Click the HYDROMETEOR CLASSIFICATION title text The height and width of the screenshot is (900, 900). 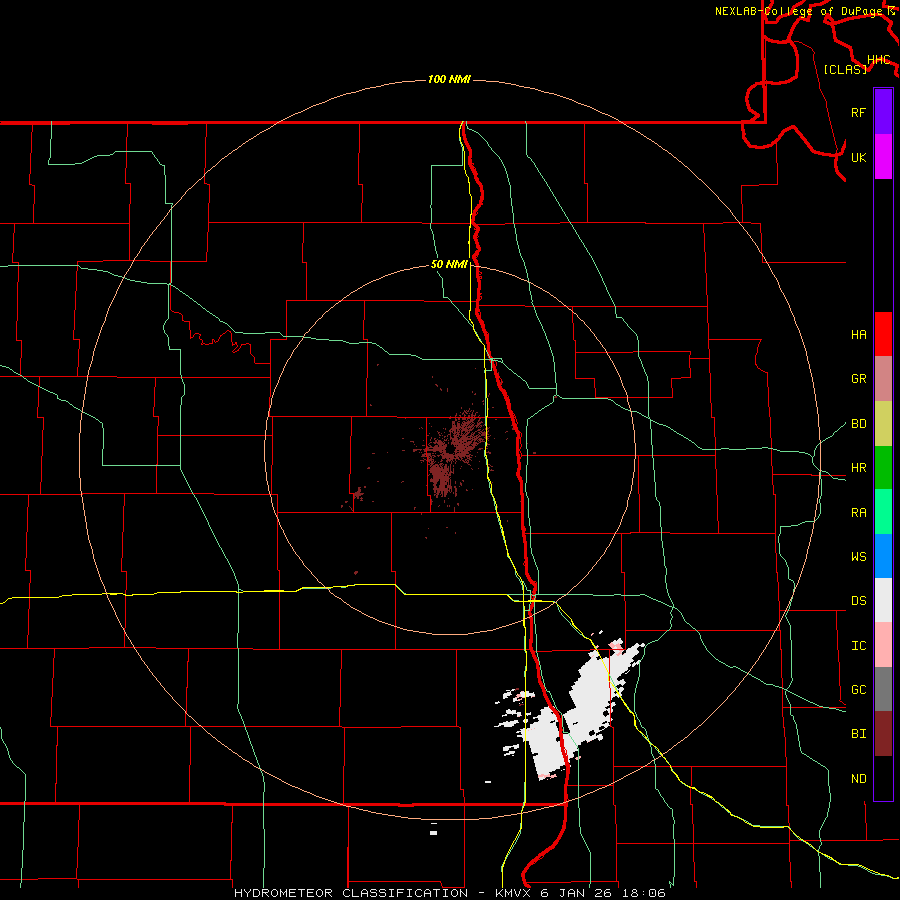(351, 893)
